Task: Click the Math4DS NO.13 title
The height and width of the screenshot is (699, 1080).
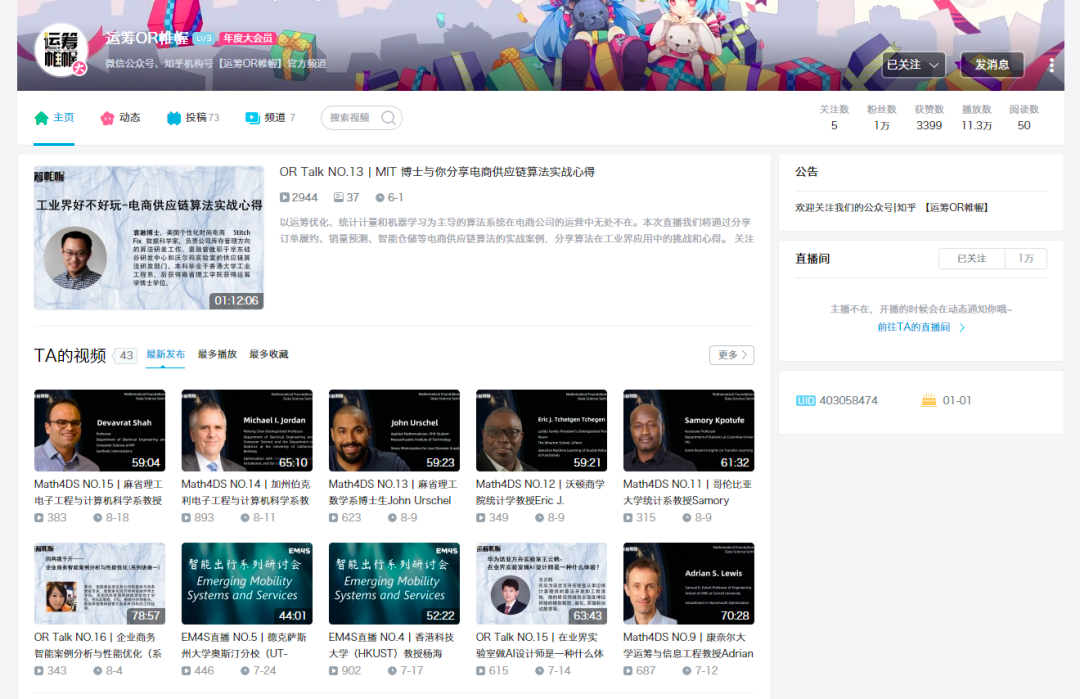Action: 393,492
